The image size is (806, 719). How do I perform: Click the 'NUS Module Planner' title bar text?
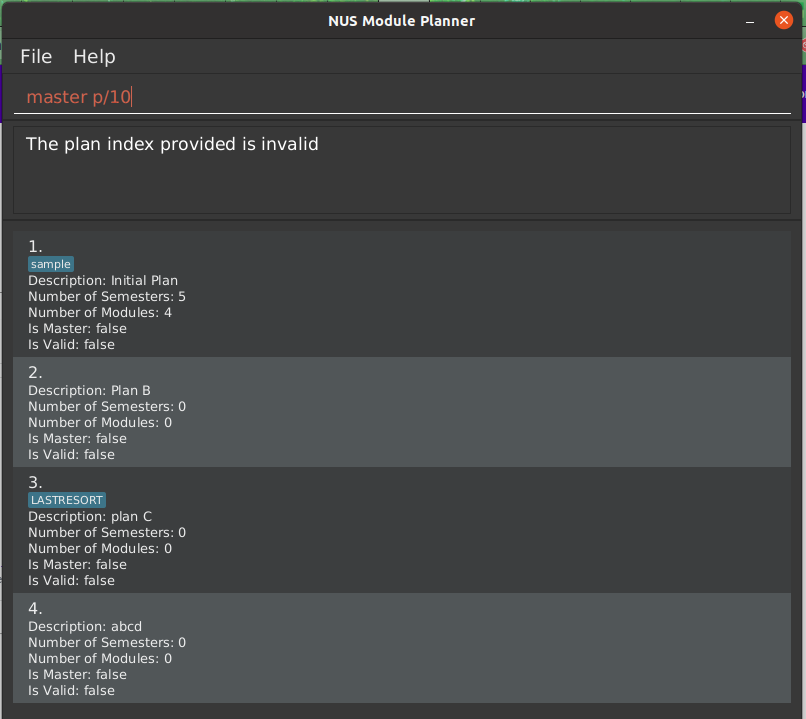(x=401, y=21)
